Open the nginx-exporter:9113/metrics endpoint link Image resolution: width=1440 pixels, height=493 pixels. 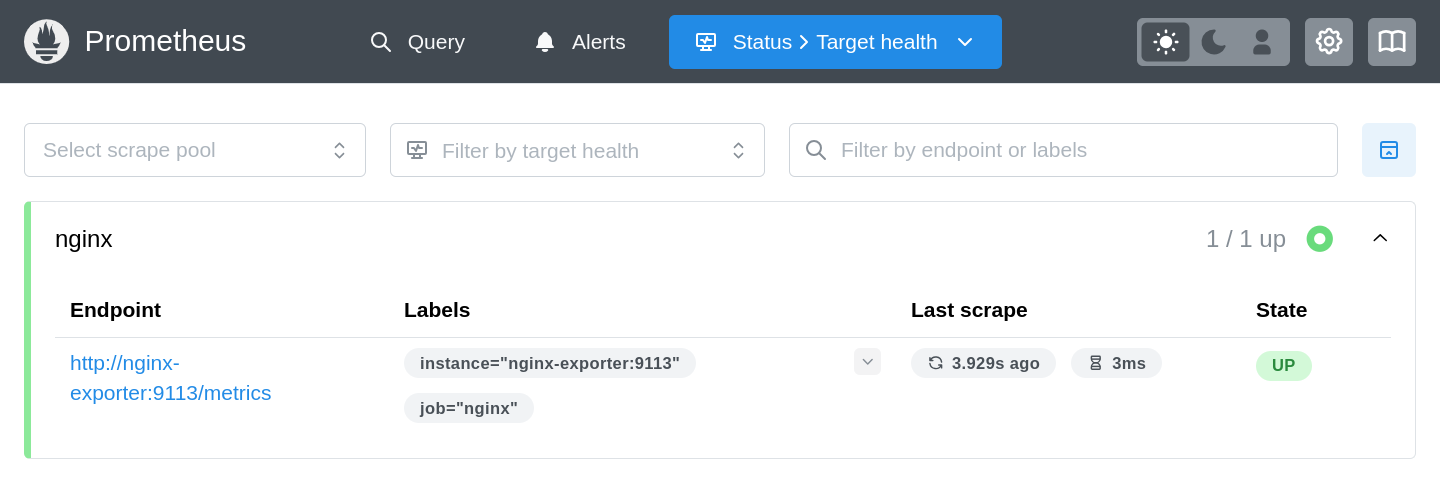[170, 378]
